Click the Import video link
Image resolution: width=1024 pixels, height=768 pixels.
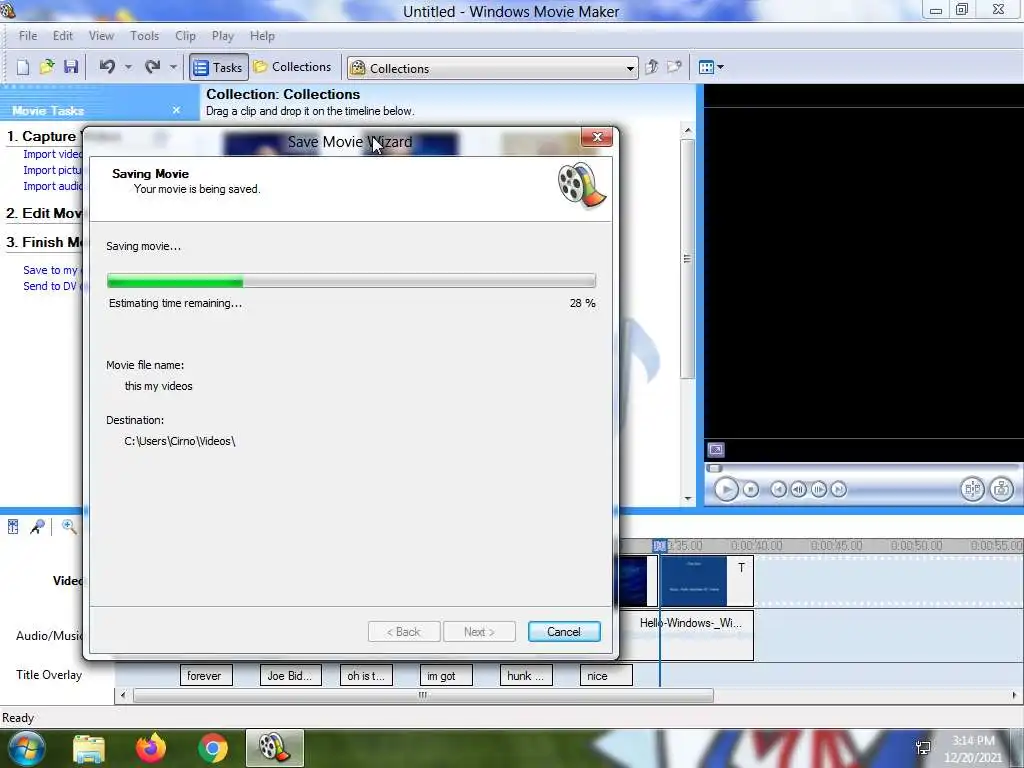point(52,154)
